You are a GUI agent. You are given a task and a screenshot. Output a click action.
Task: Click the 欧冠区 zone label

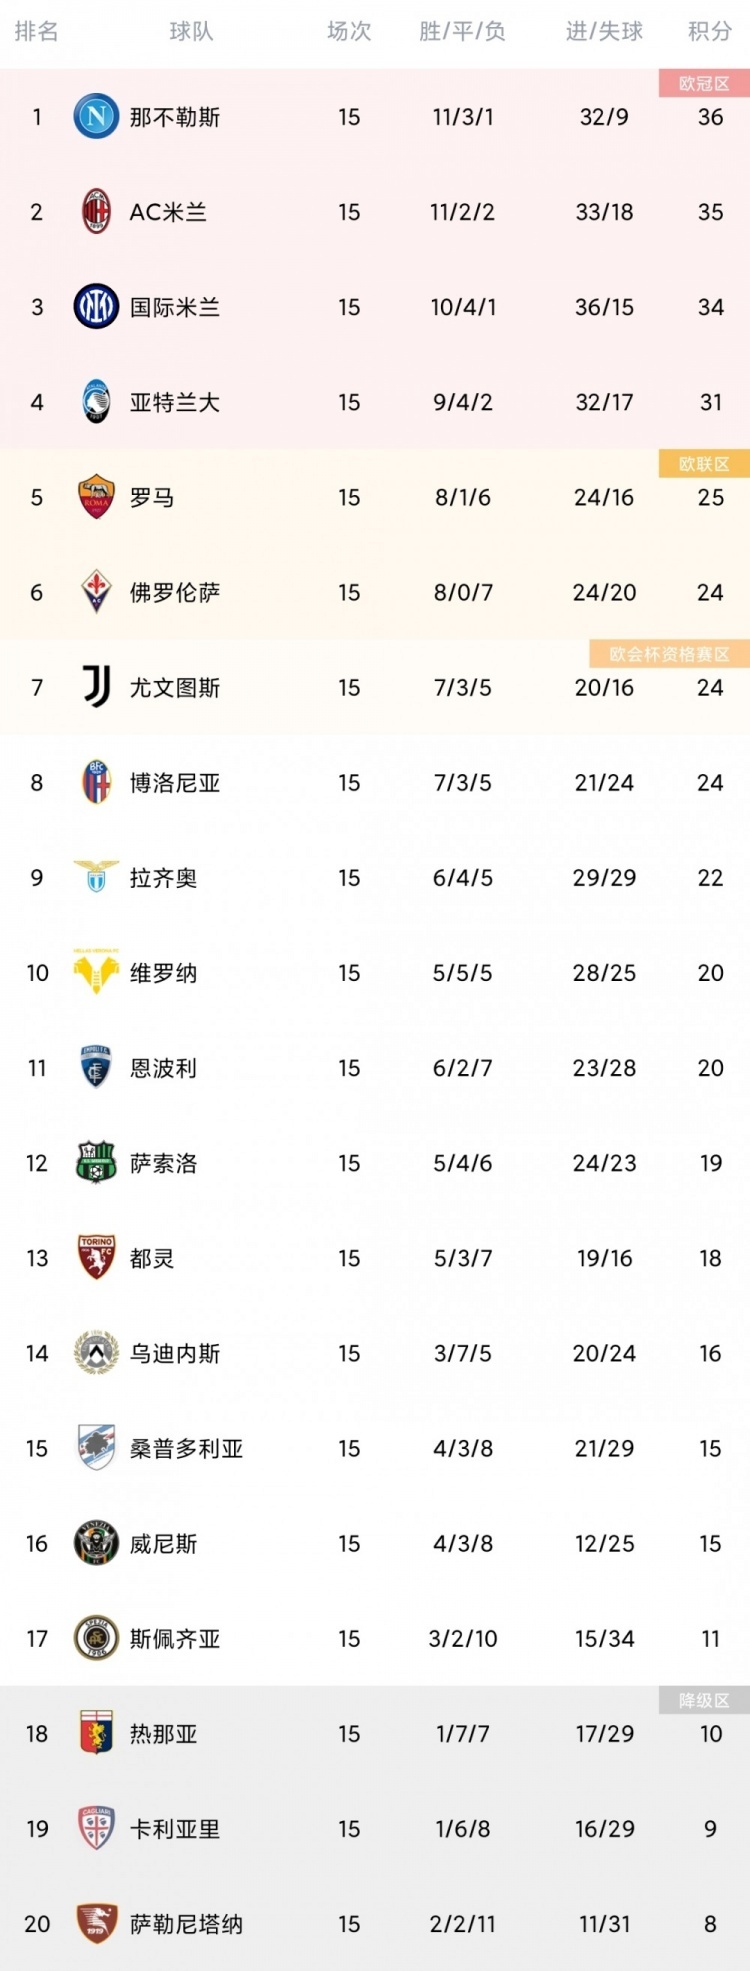click(x=704, y=83)
